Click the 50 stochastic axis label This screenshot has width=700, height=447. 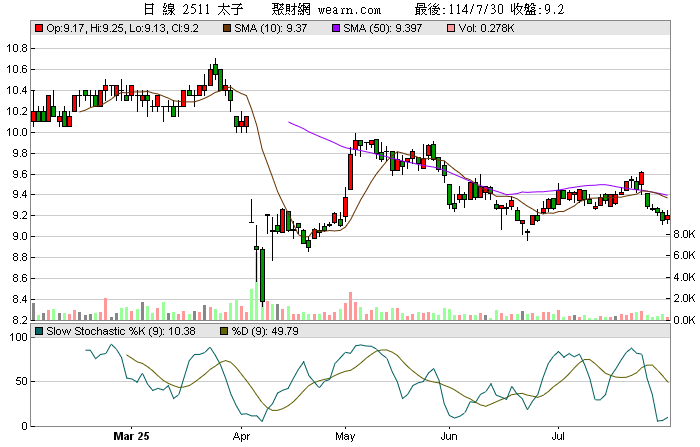[x=21, y=381]
